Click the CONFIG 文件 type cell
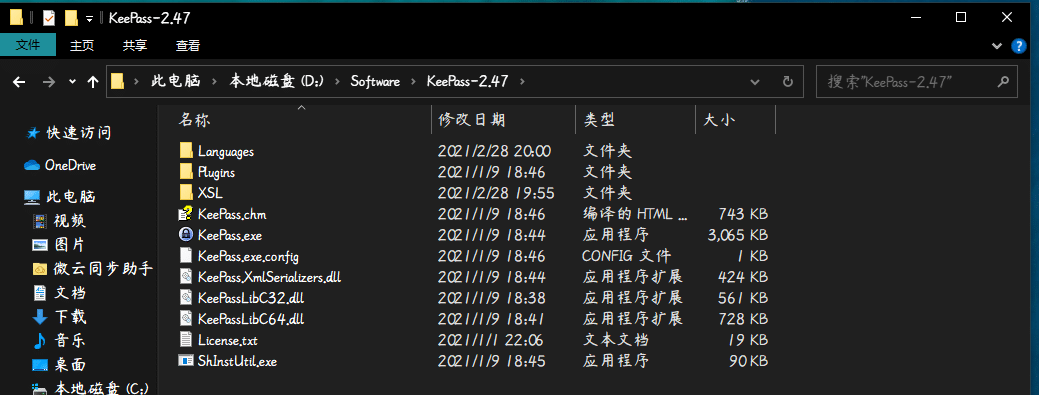 [x=626, y=256]
